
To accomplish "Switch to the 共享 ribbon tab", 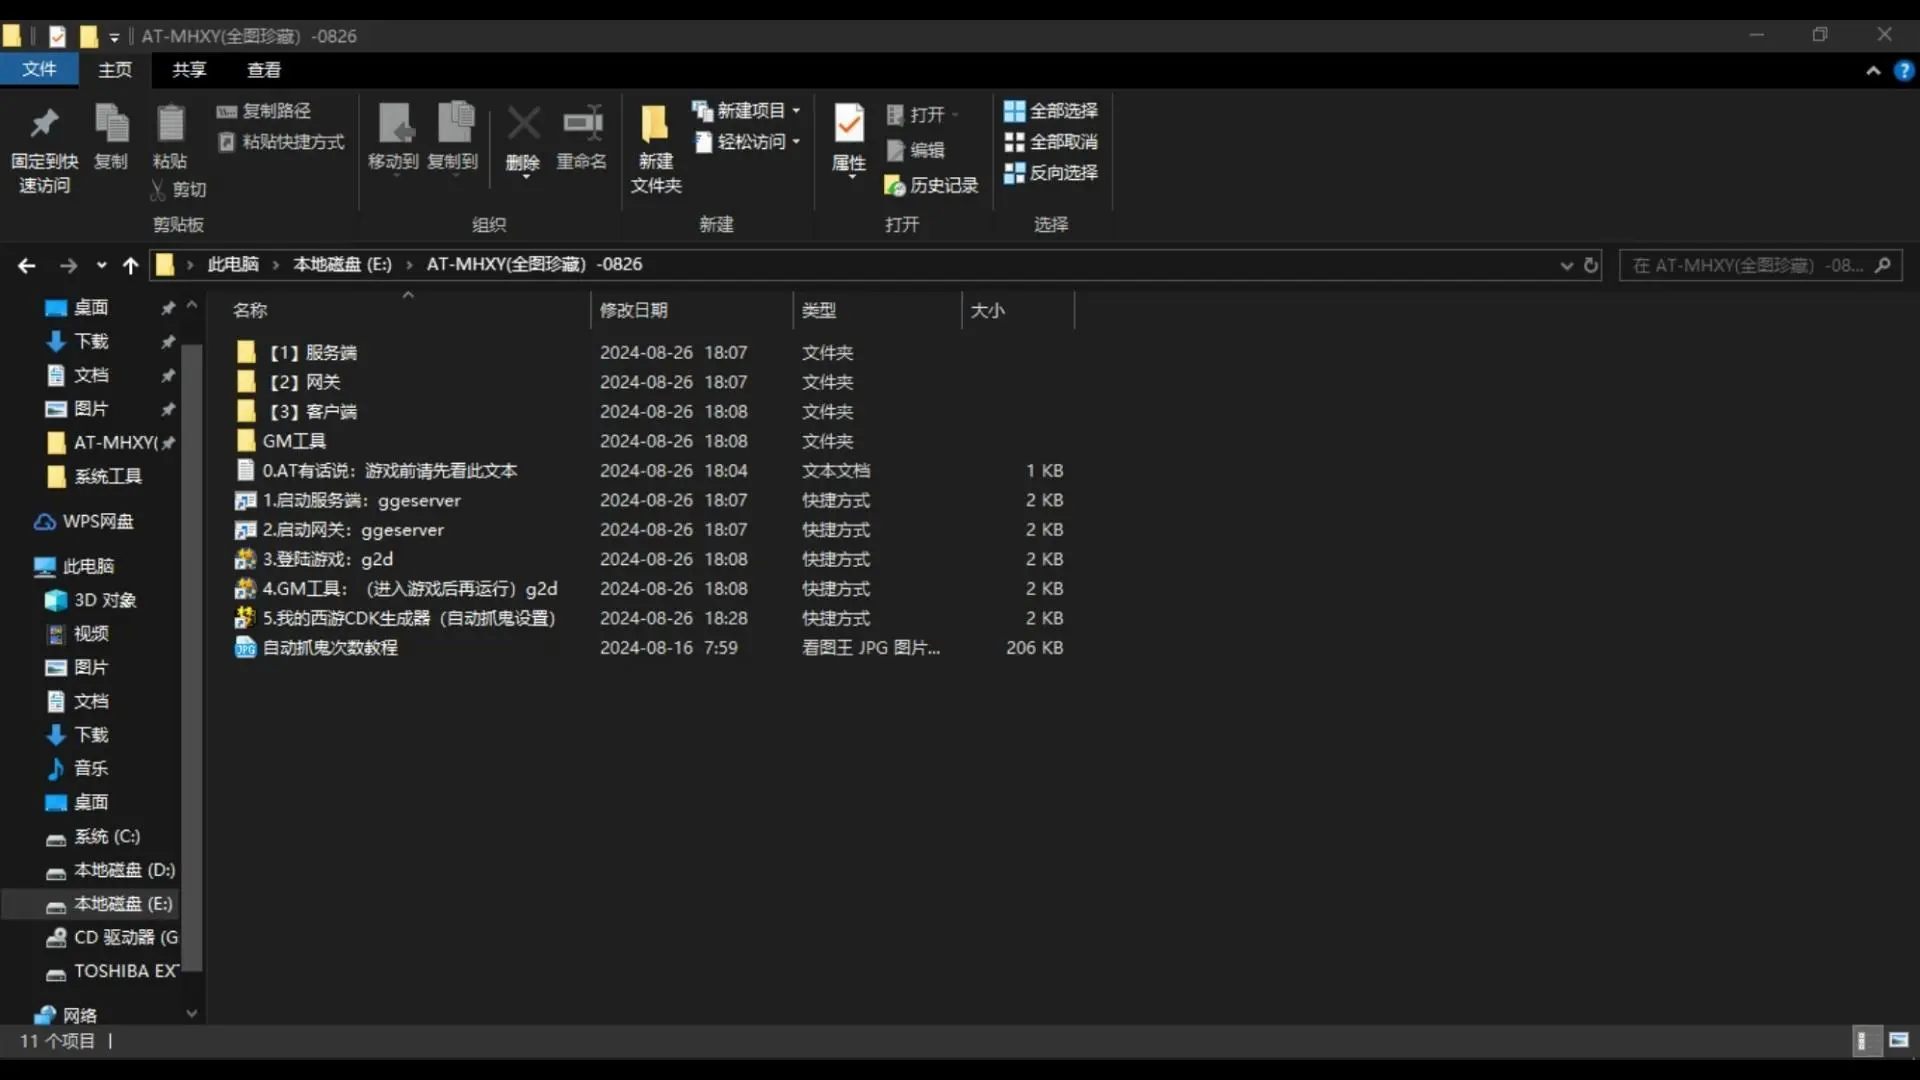I will click(x=189, y=70).
